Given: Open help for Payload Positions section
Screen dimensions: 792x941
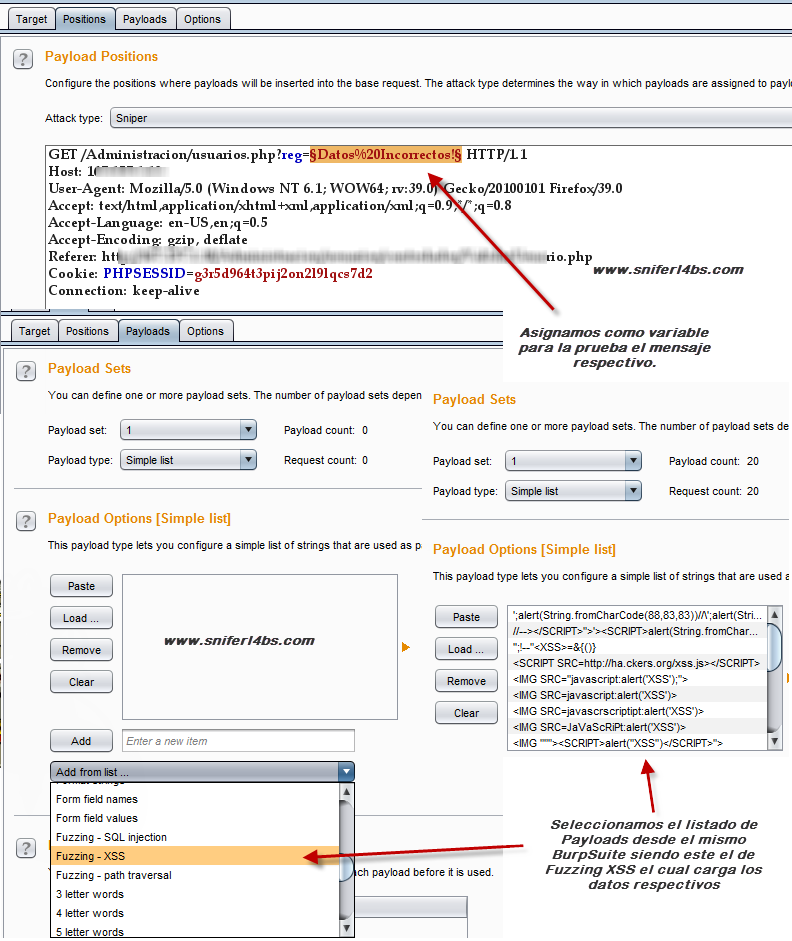Looking at the screenshot, I should coord(23,59).
